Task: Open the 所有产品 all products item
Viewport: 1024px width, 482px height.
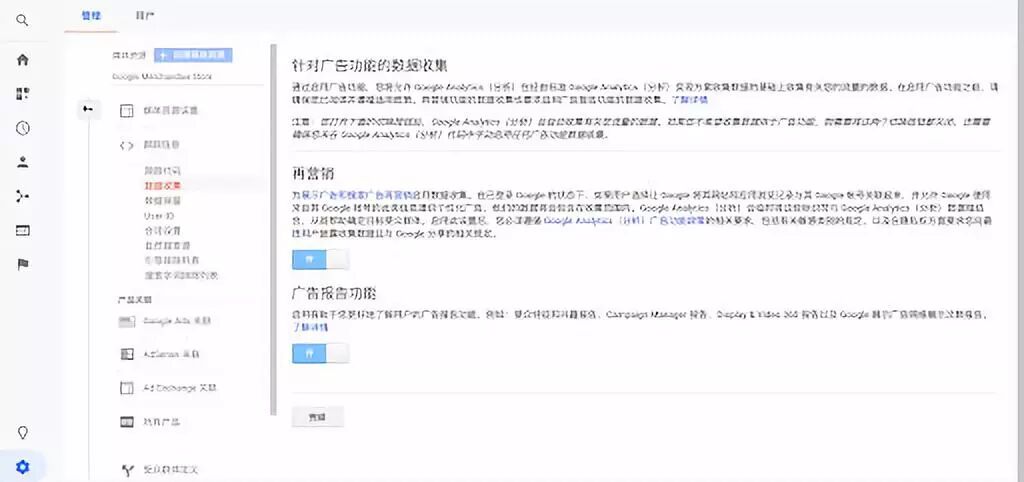Action: point(161,422)
